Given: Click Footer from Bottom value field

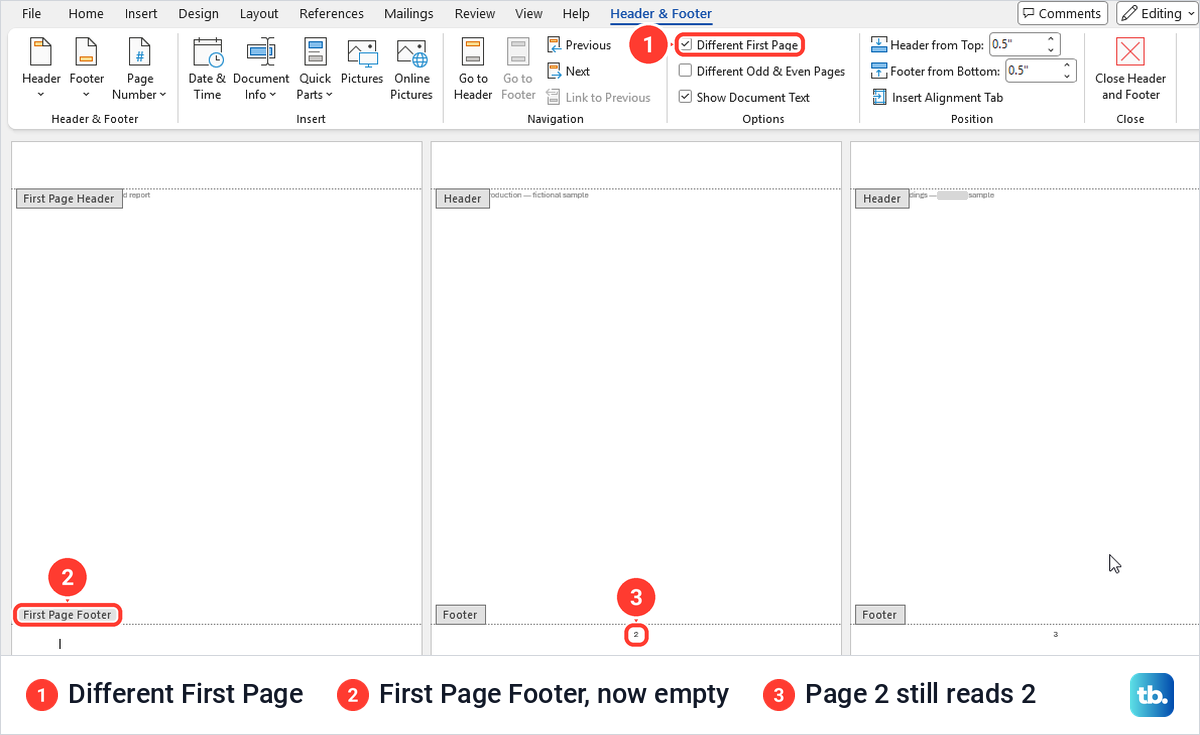Looking at the screenshot, I should click(1032, 71).
